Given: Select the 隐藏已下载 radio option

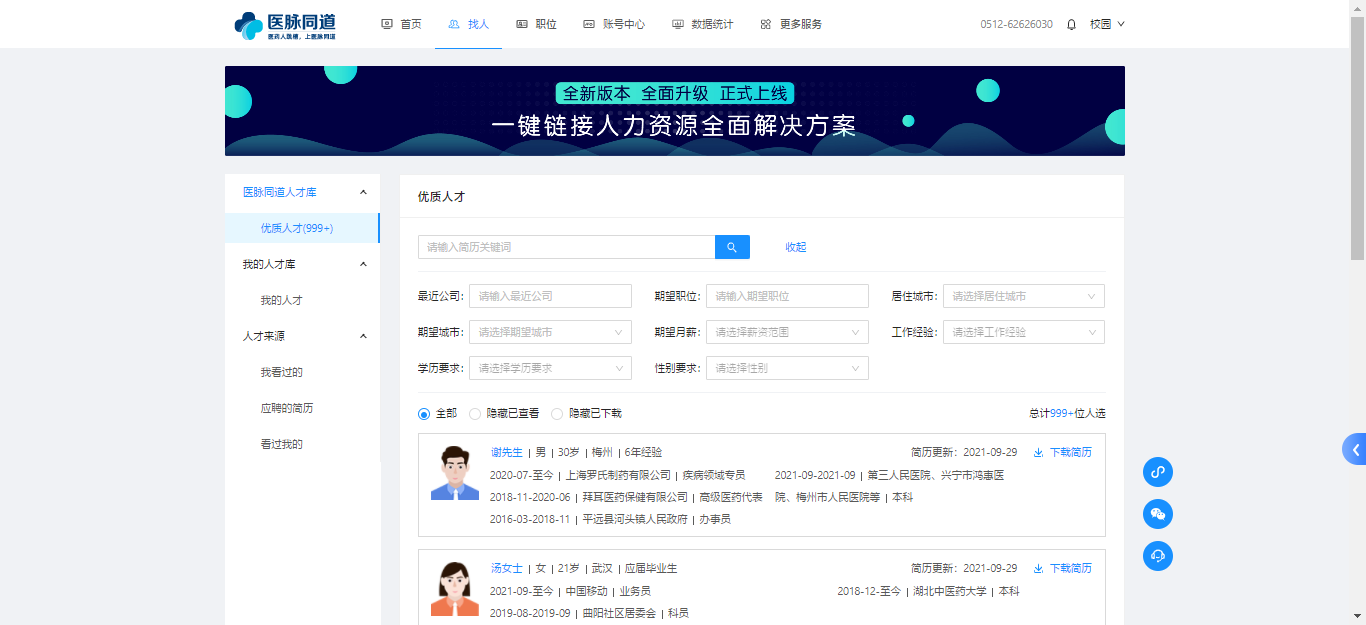Looking at the screenshot, I should [x=557, y=413].
